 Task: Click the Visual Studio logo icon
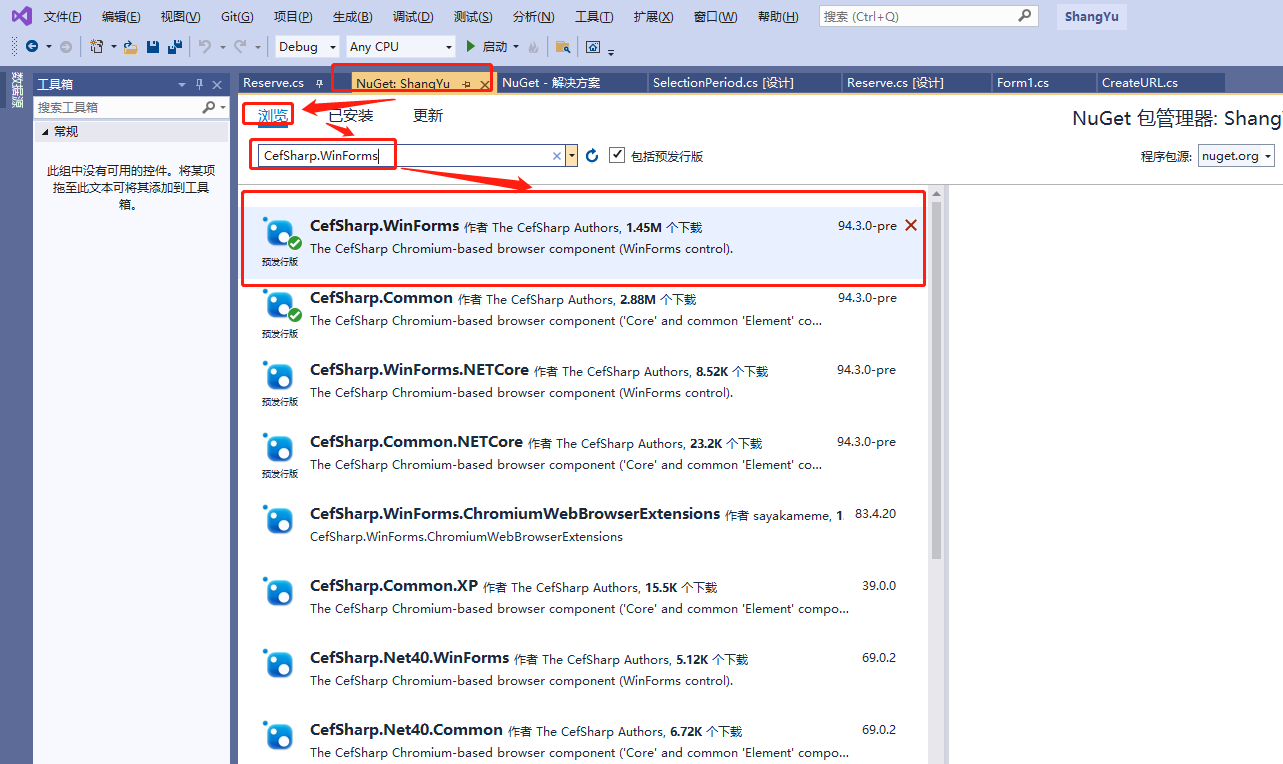tap(21, 16)
